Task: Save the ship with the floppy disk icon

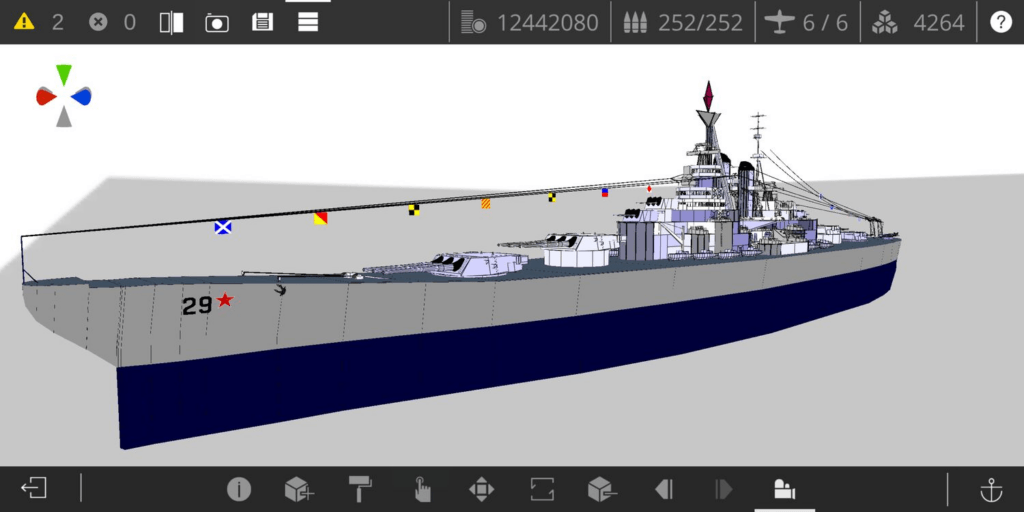Action: [x=262, y=22]
